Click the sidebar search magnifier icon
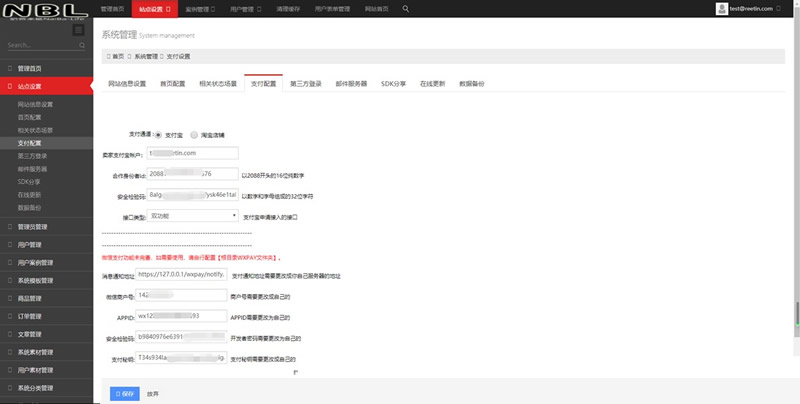Viewport: 800px width, 404px height. [82, 45]
